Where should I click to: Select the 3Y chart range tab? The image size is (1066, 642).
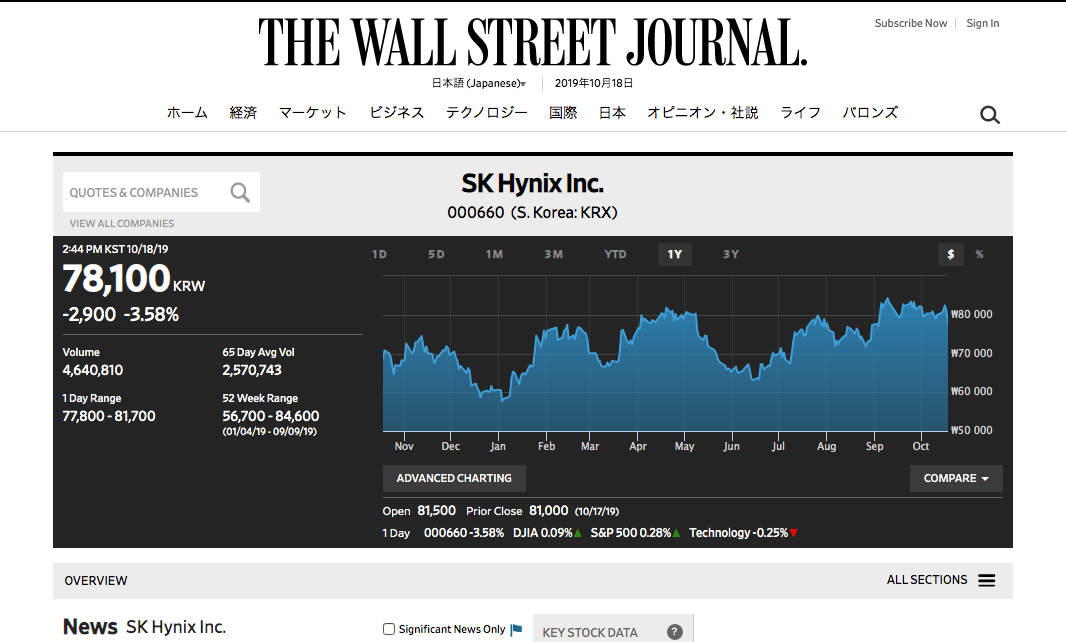[x=731, y=254]
